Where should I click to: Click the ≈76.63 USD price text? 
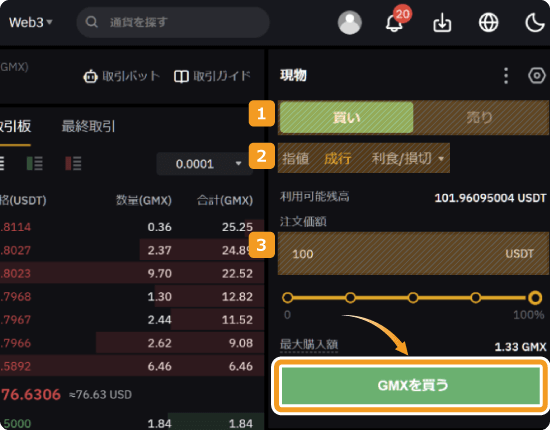100,395
